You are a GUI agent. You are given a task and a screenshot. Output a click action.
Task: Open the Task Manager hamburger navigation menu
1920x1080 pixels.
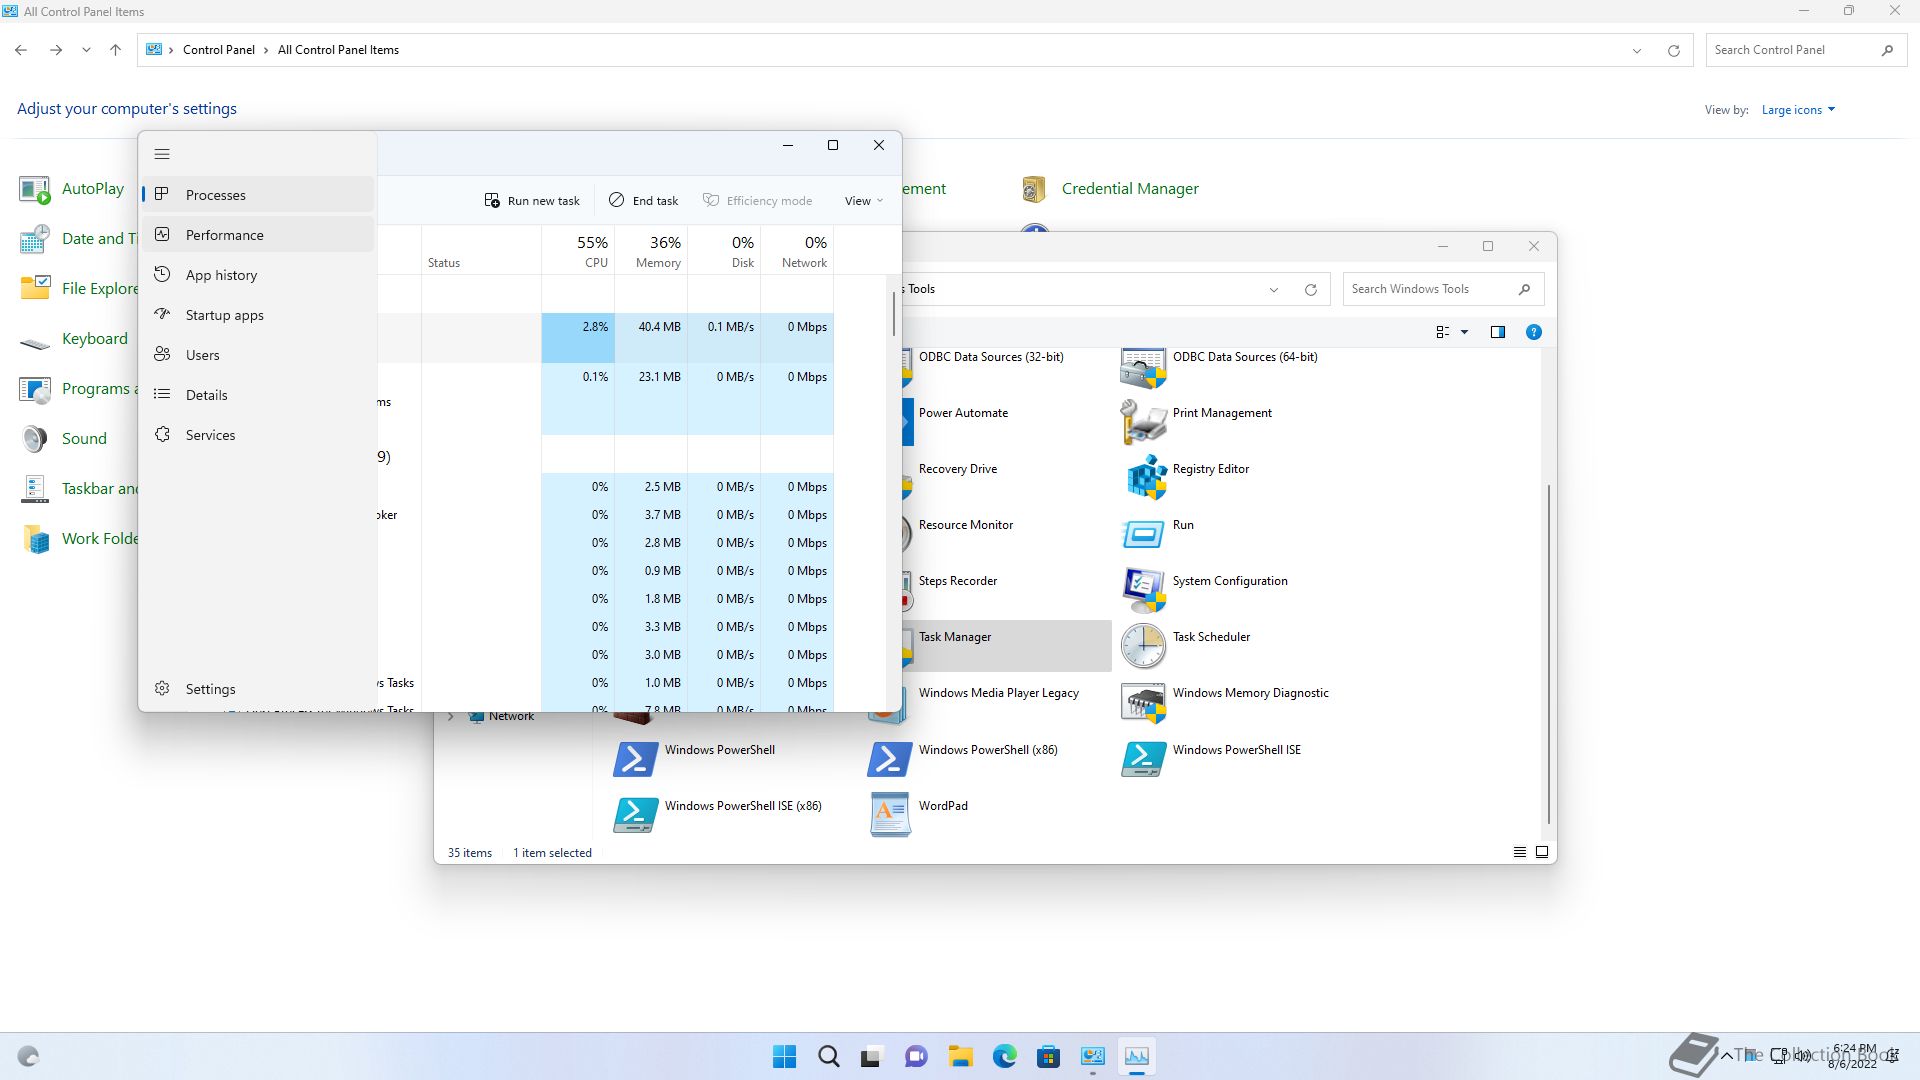click(x=162, y=154)
